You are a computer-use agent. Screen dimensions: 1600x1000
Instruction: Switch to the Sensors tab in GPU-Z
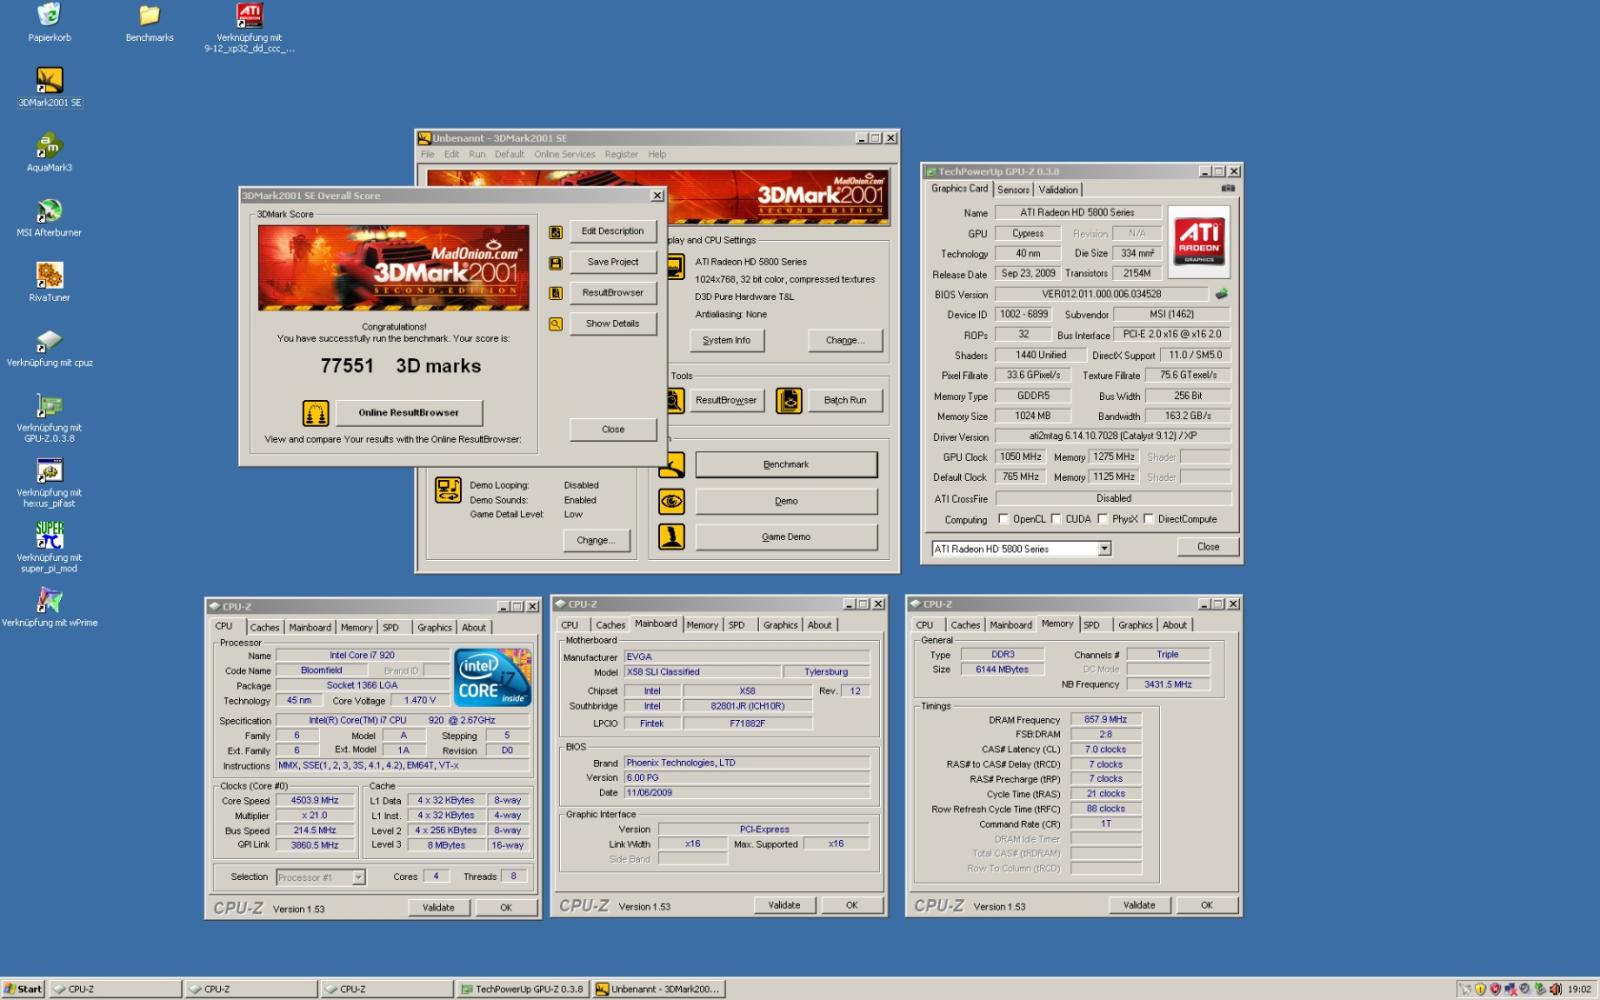(x=1013, y=190)
